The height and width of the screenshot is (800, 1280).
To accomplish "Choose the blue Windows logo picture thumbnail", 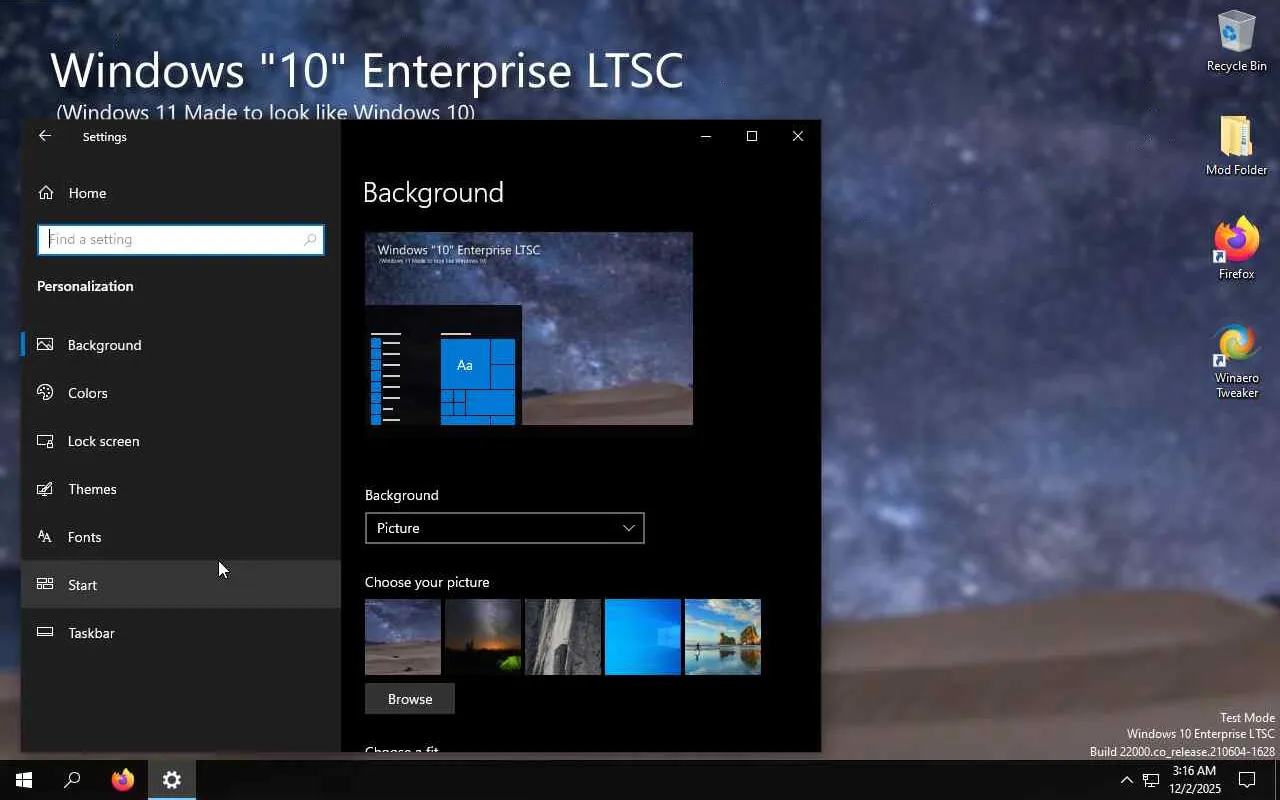I will click(x=643, y=637).
